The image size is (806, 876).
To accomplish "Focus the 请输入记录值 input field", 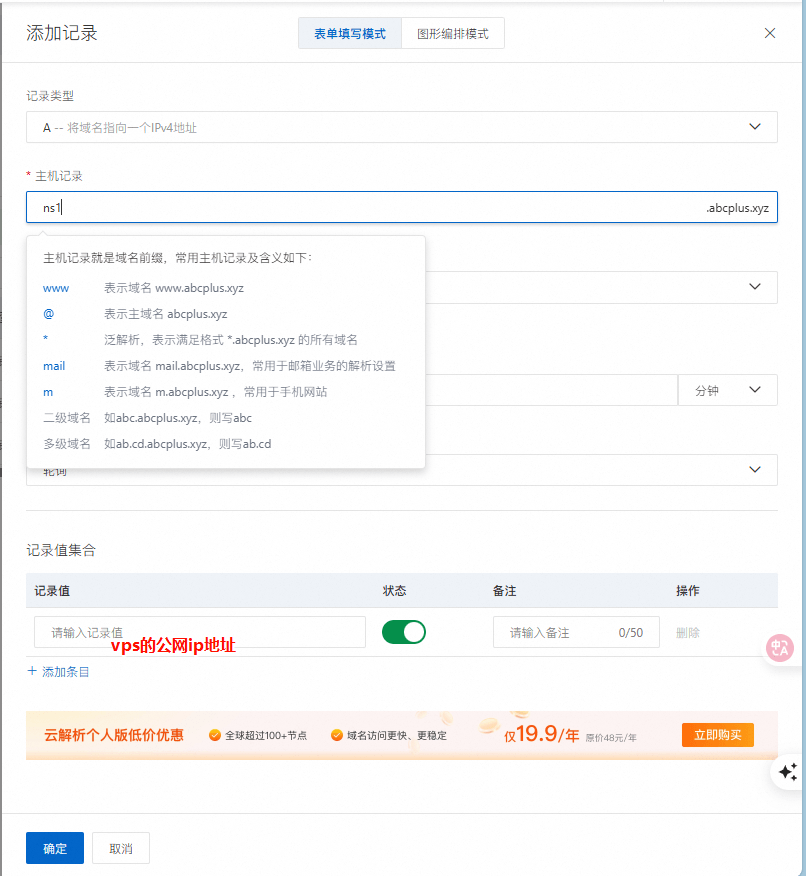I will (200, 632).
